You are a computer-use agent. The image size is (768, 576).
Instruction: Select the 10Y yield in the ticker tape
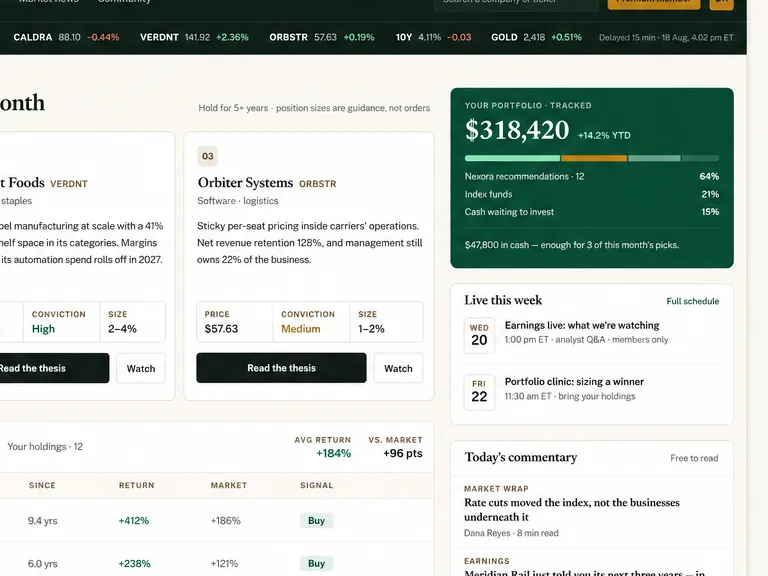pos(433,37)
